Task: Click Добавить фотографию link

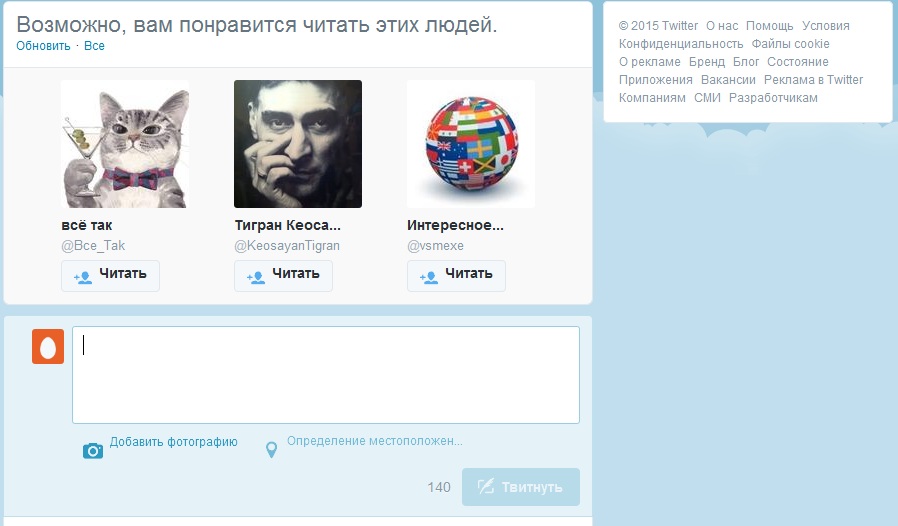Action: [x=174, y=442]
